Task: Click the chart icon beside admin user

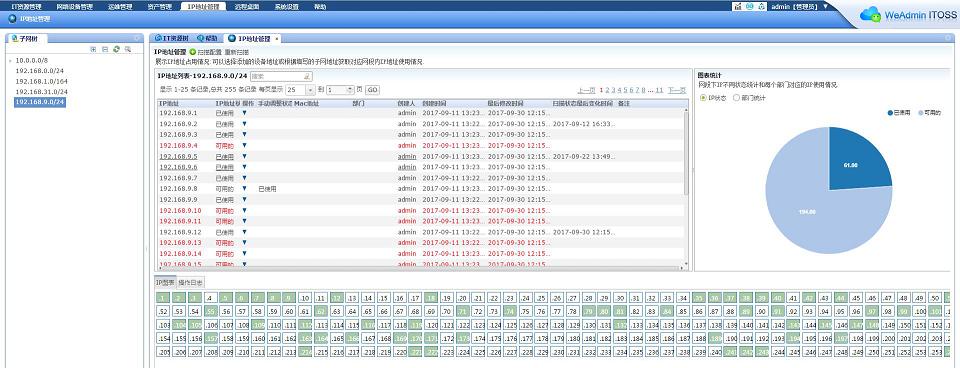Action: point(738,6)
